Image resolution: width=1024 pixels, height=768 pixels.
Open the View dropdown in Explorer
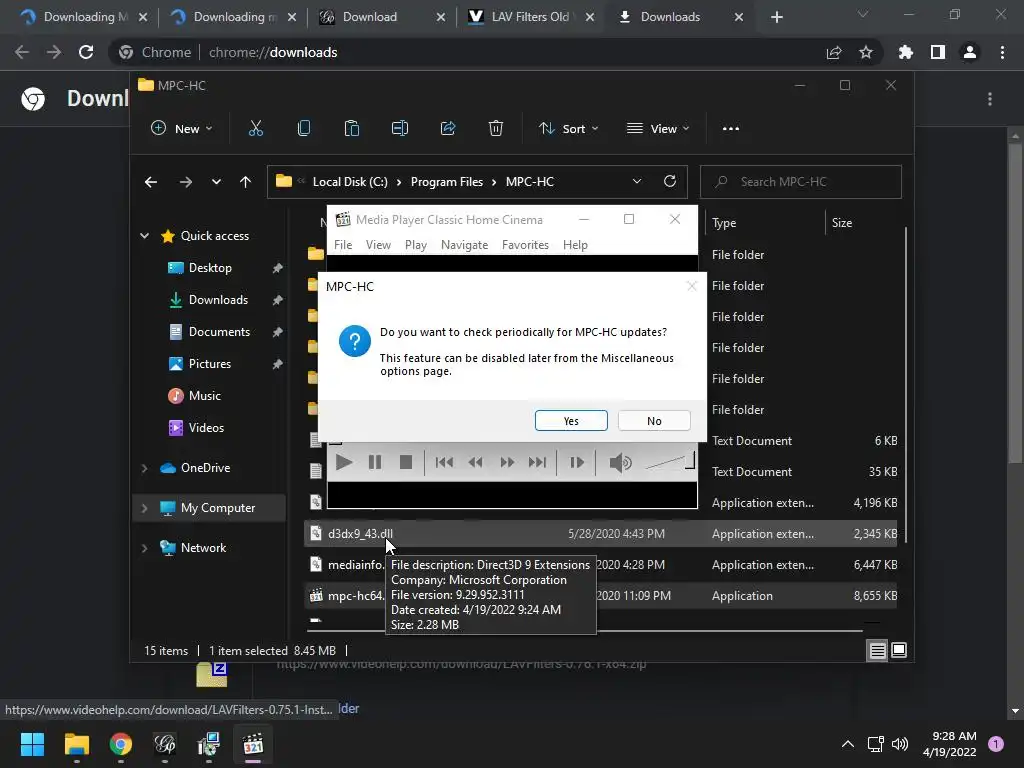(658, 129)
